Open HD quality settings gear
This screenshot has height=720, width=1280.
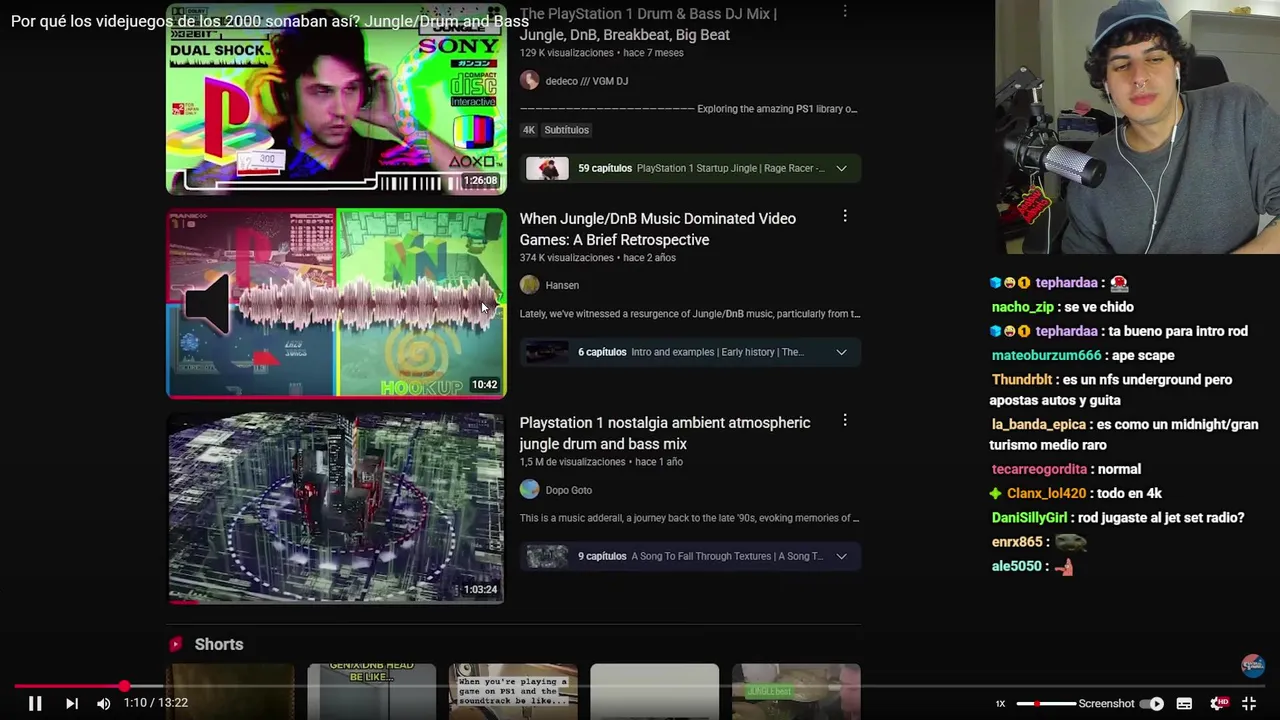(1218, 704)
